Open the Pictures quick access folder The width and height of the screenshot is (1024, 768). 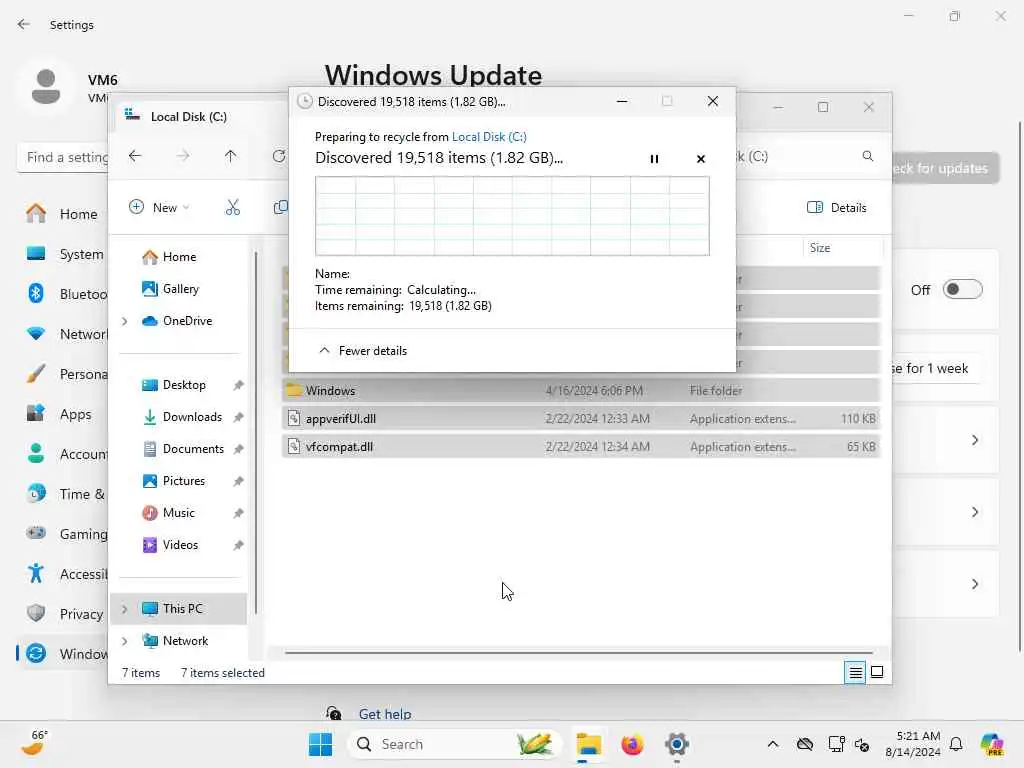coord(174,481)
